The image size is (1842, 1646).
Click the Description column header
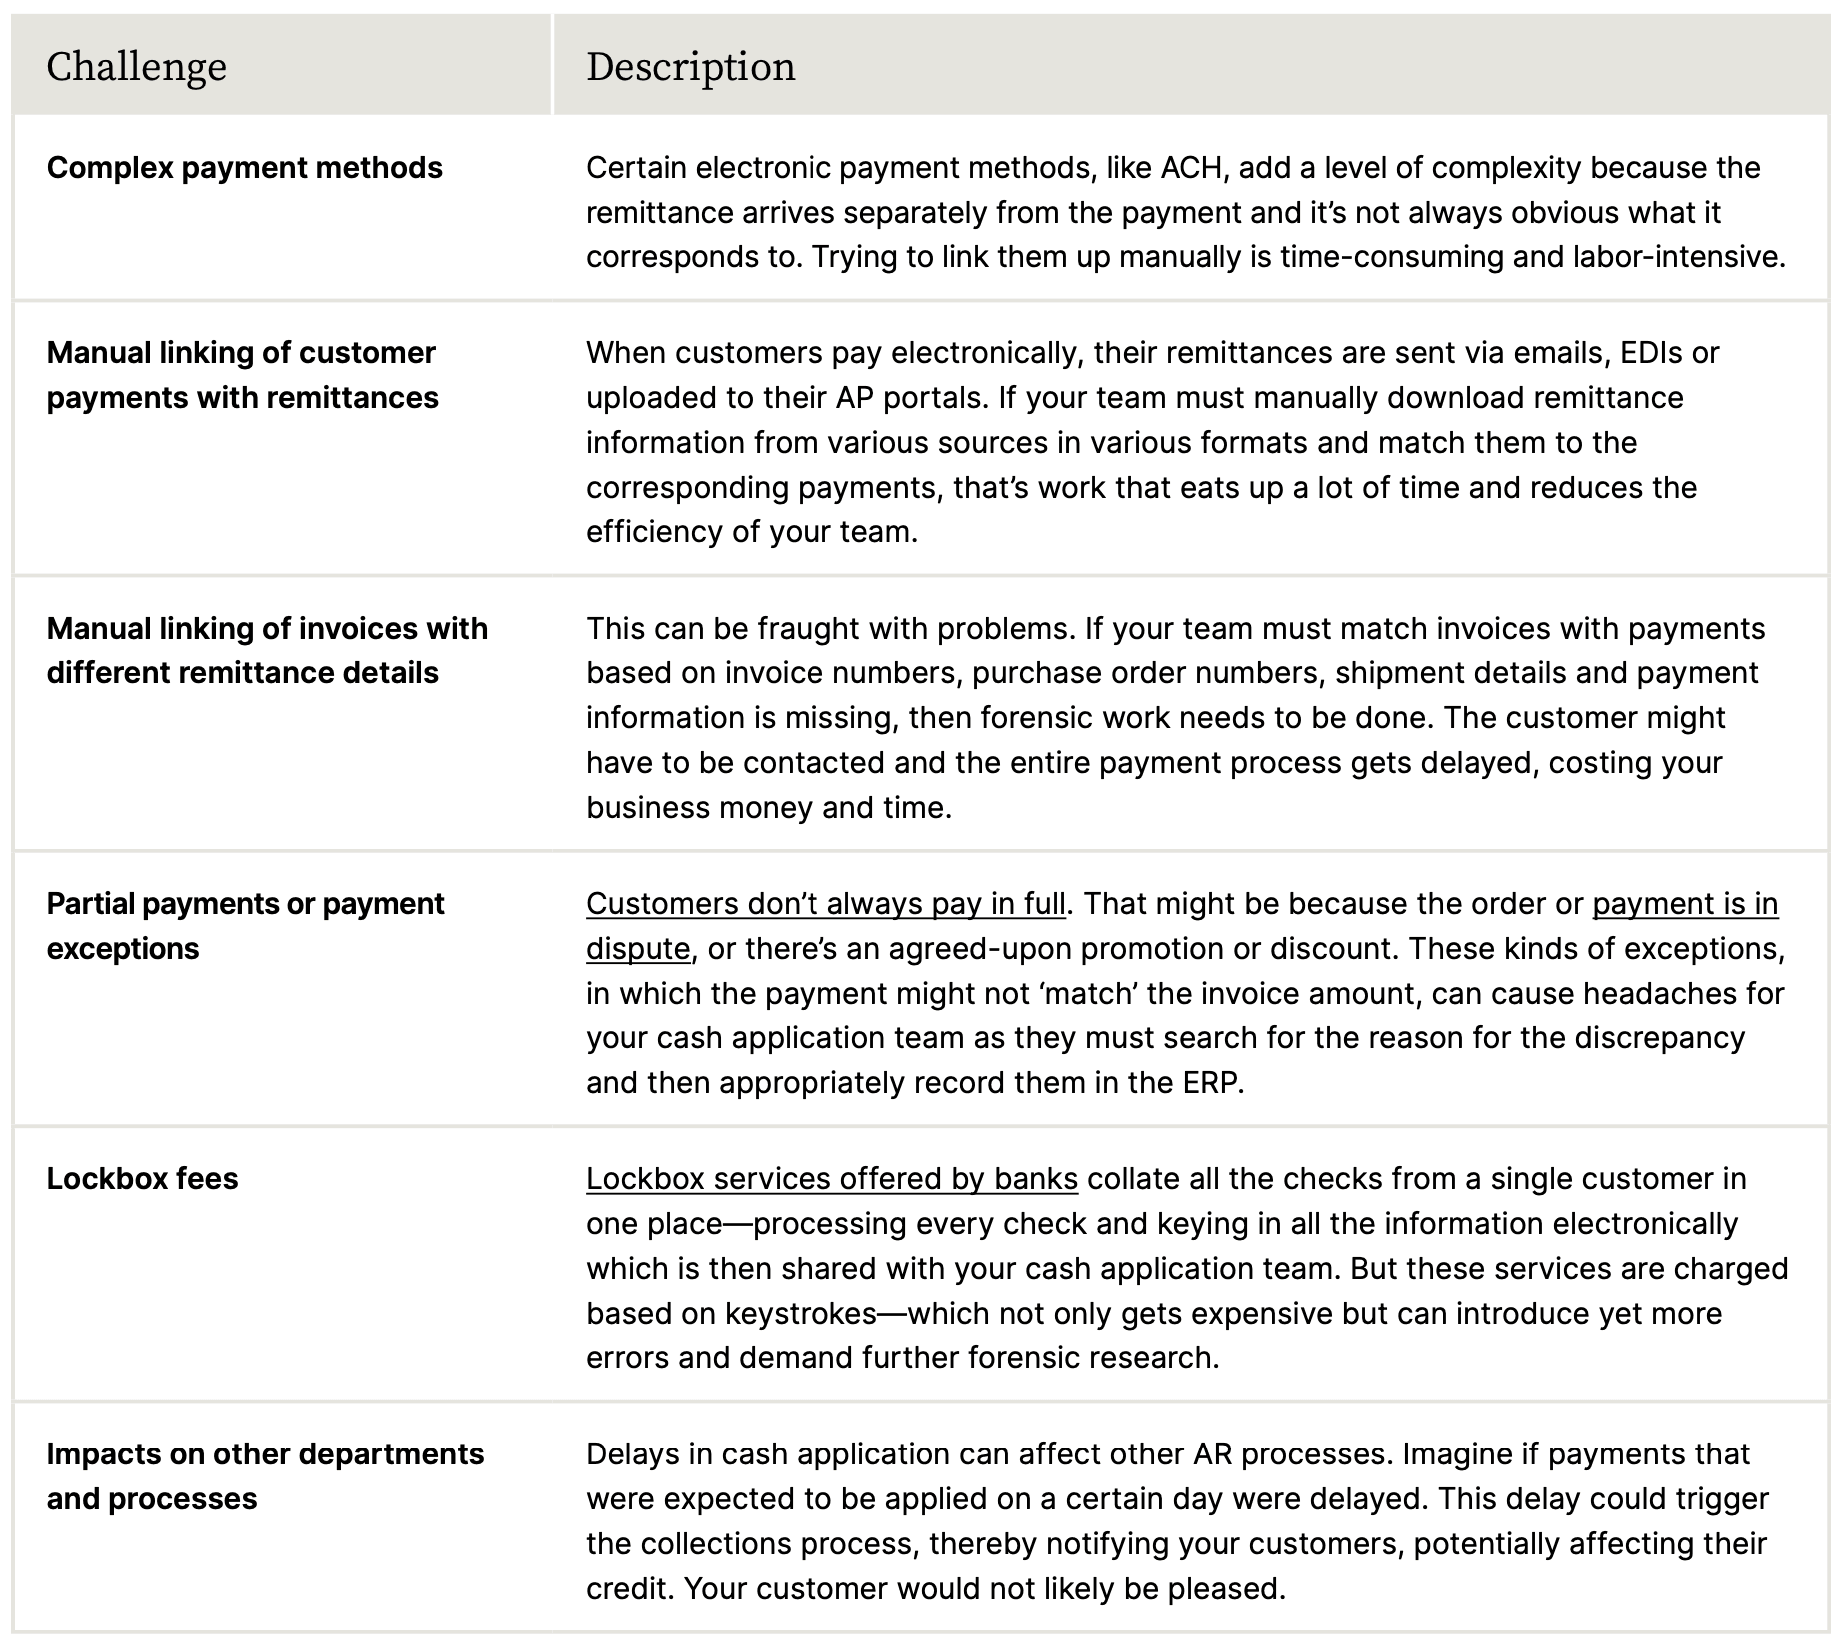pos(690,67)
